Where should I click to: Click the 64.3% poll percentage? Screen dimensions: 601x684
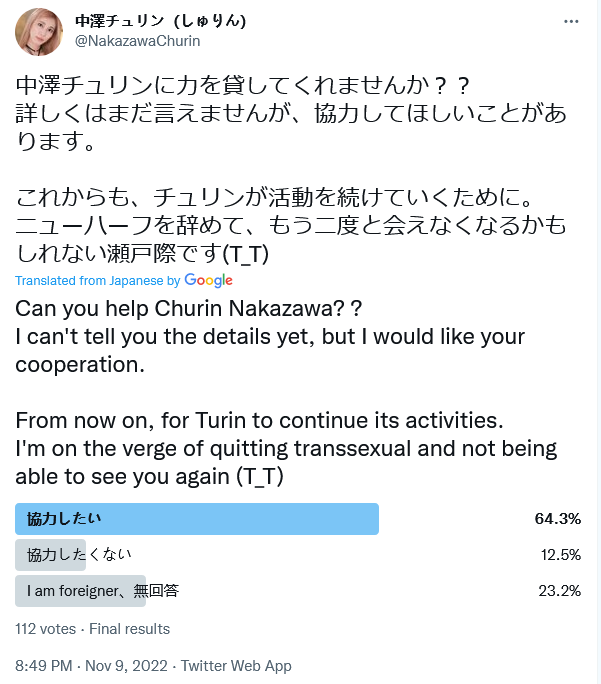click(558, 519)
